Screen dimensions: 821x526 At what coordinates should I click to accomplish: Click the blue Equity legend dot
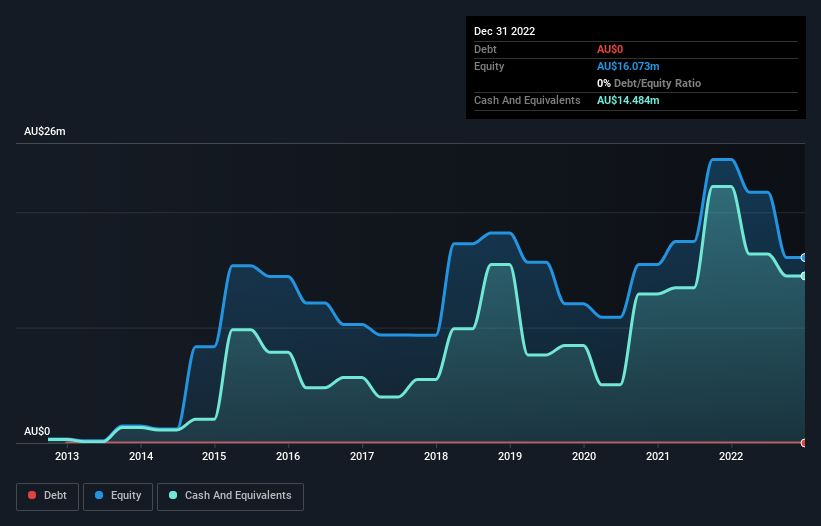(99, 495)
